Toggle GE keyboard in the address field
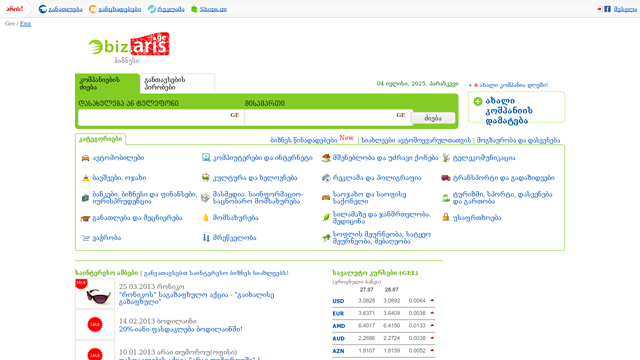 pyautogui.click(x=401, y=115)
